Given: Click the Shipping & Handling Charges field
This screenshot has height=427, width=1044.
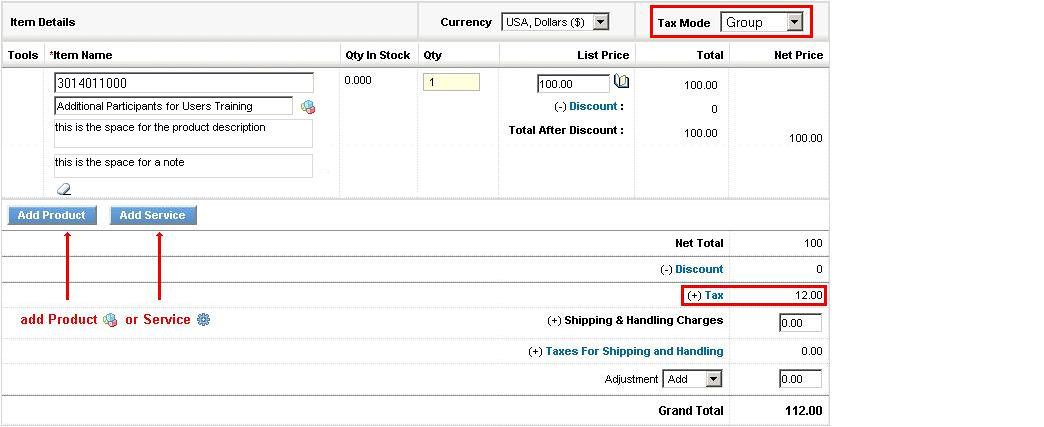Looking at the screenshot, I should pos(800,323).
